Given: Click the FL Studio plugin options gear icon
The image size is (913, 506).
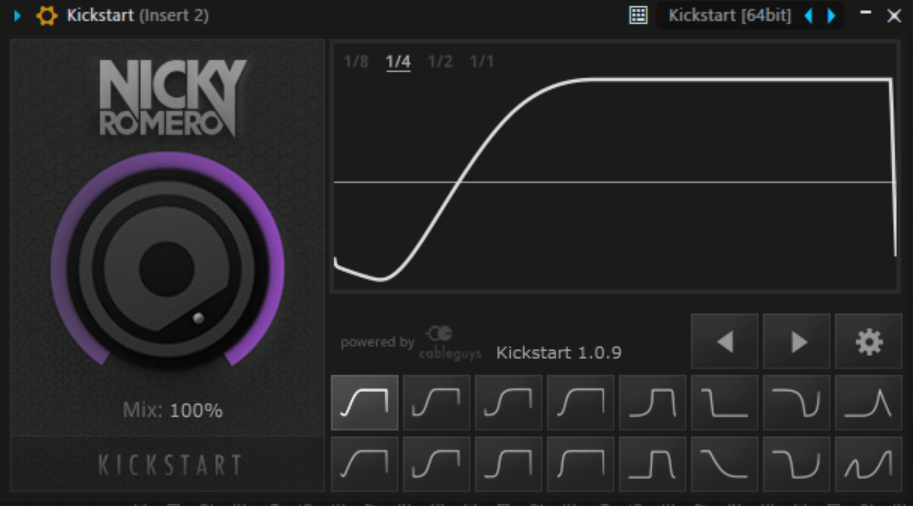Looking at the screenshot, I should coord(46,16).
